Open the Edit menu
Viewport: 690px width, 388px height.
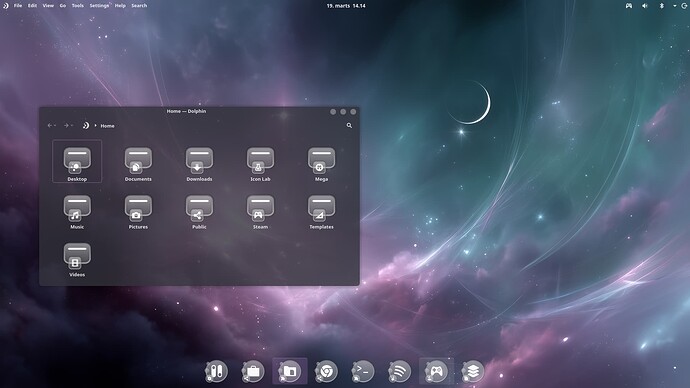point(32,6)
